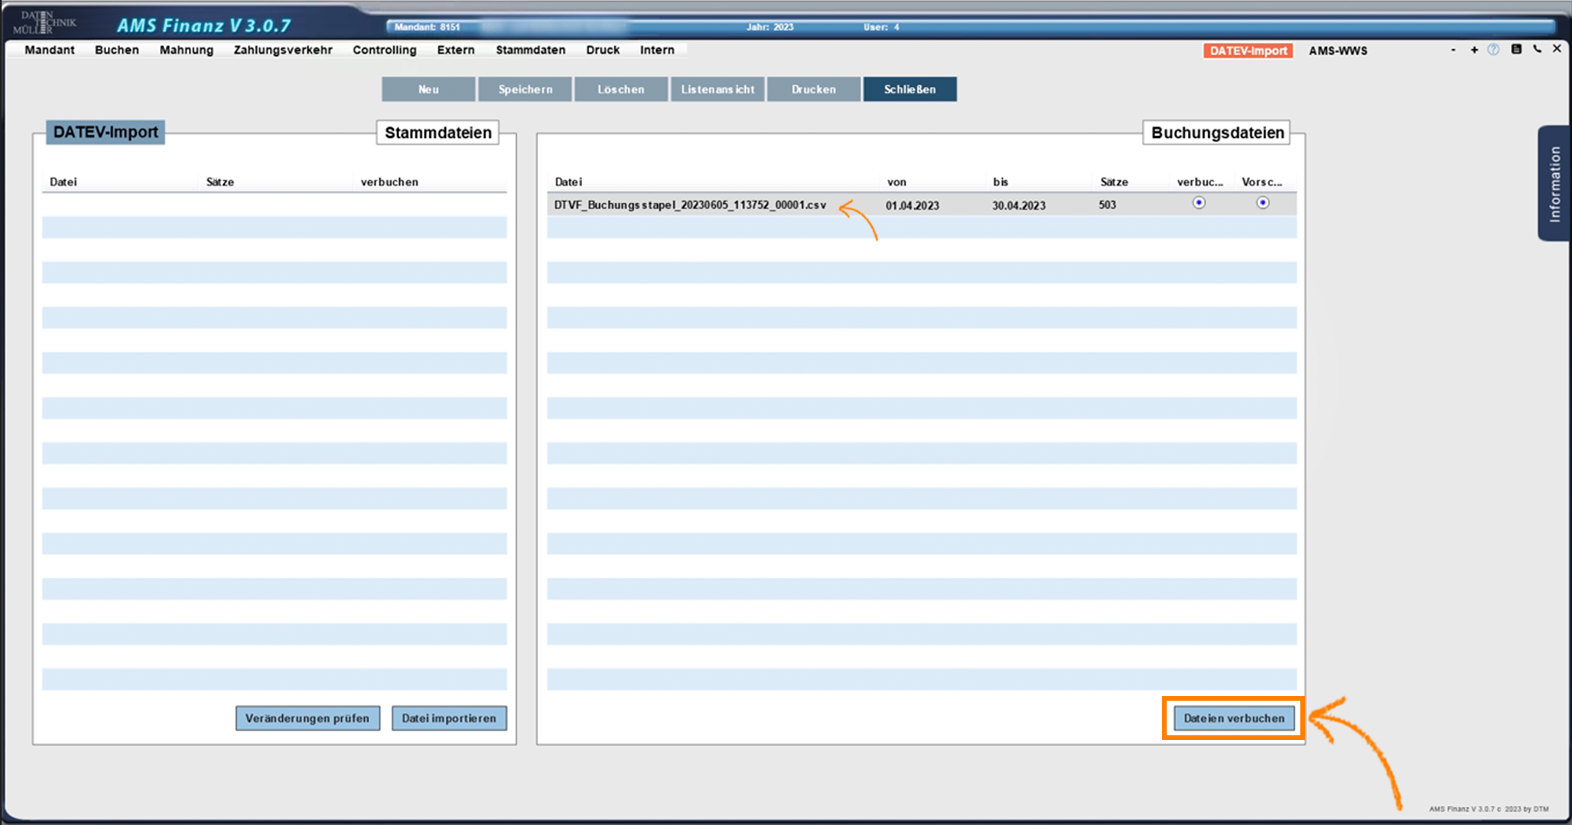
Task: Click the Datentechnik Müller logo
Action: (49, 22)
